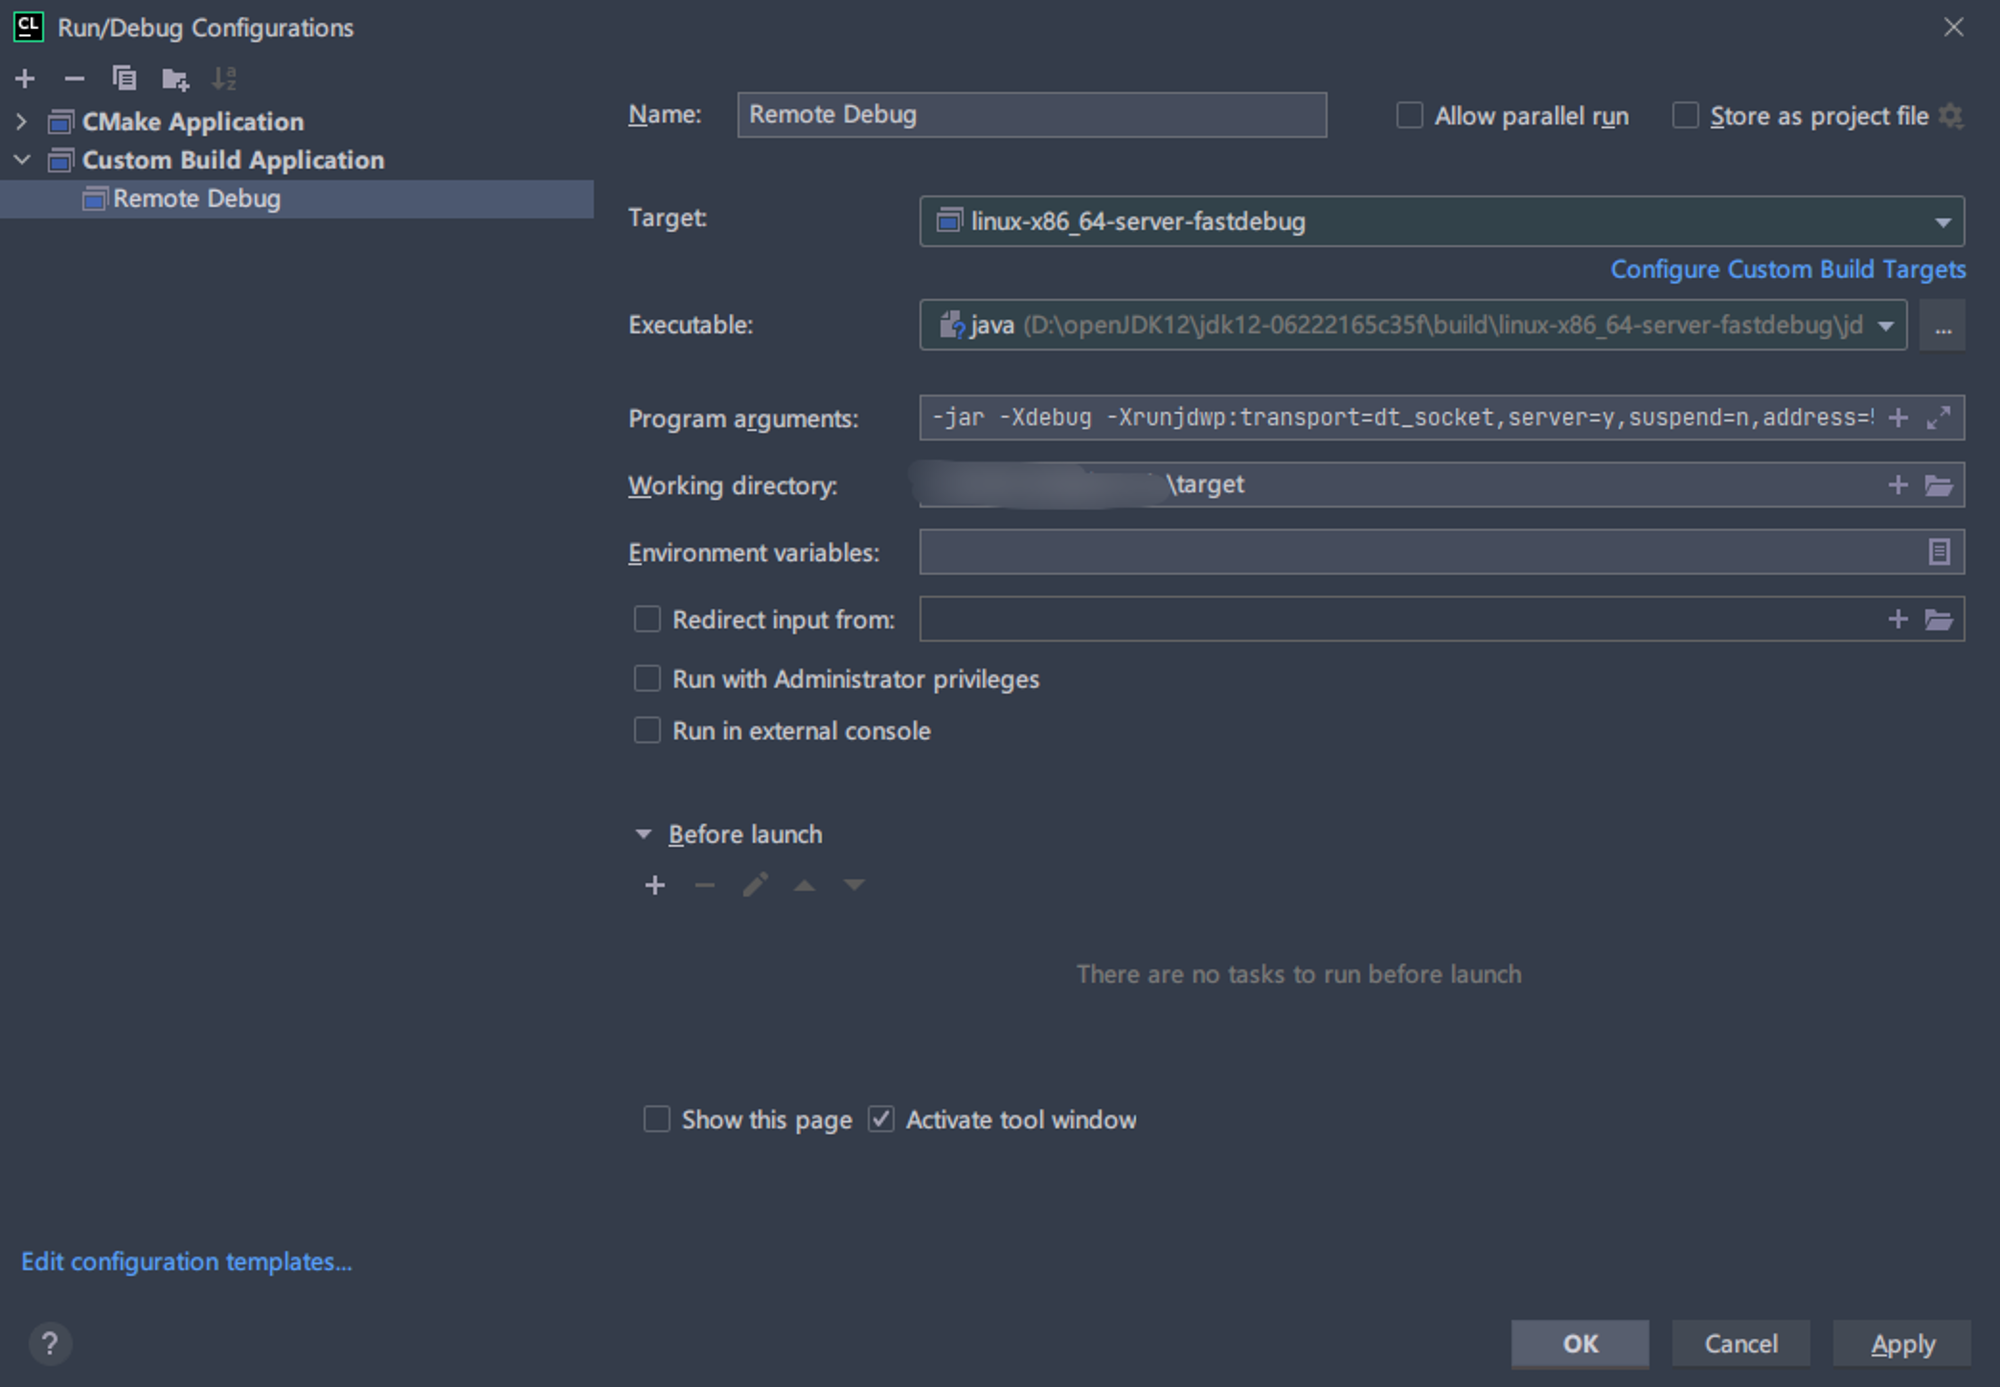This screenshot has width=2000, height=1387.
Task: Check Run with Administrator privileges
Action: pos(647,679)
